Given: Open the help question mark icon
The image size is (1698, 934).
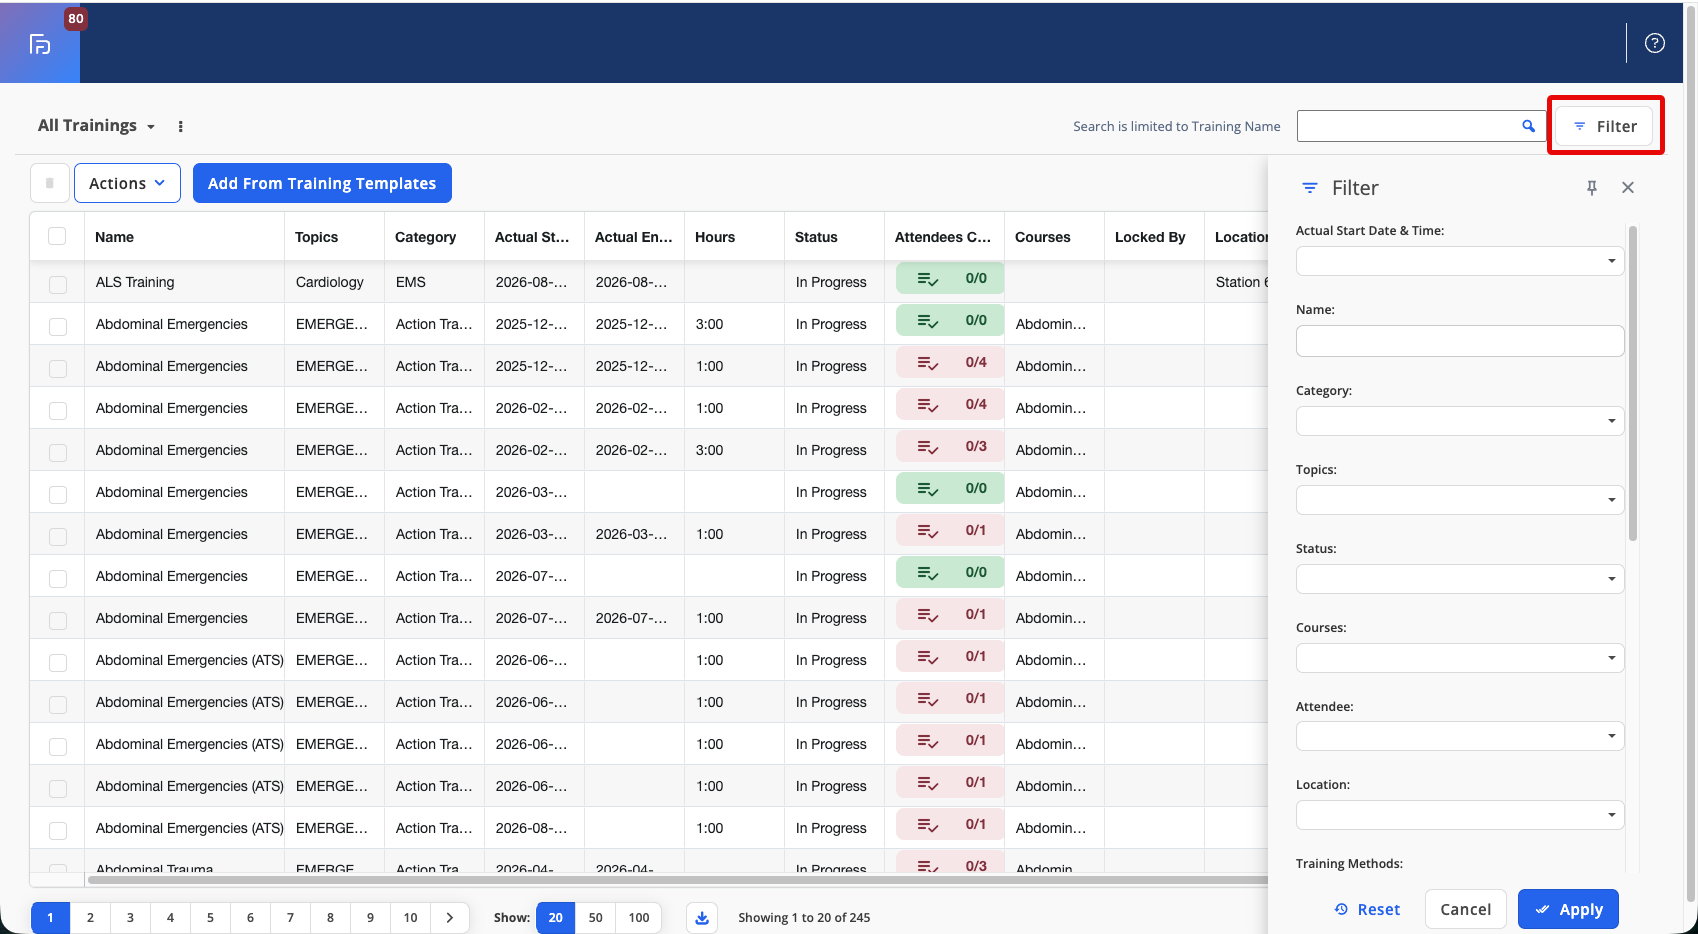Looking at the screenshot, I should tap(1655, 43).
